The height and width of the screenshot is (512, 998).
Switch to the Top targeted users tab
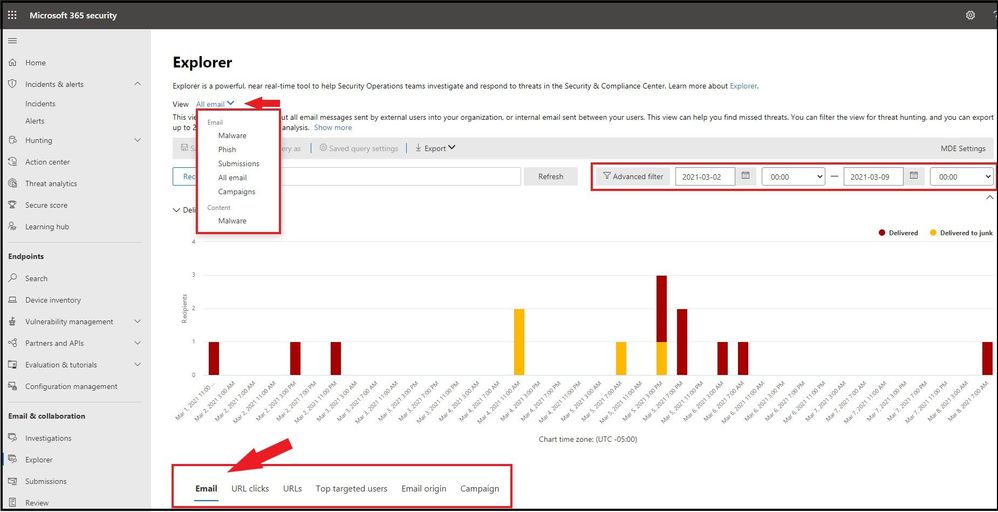point(351,489)
